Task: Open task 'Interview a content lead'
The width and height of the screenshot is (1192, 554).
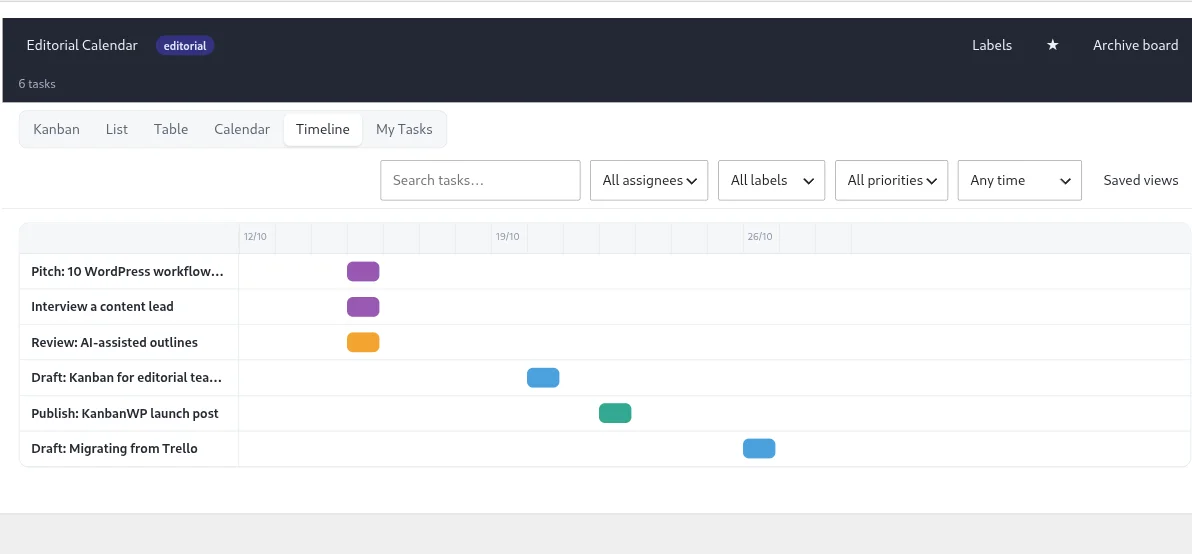Action: (103, 307)
